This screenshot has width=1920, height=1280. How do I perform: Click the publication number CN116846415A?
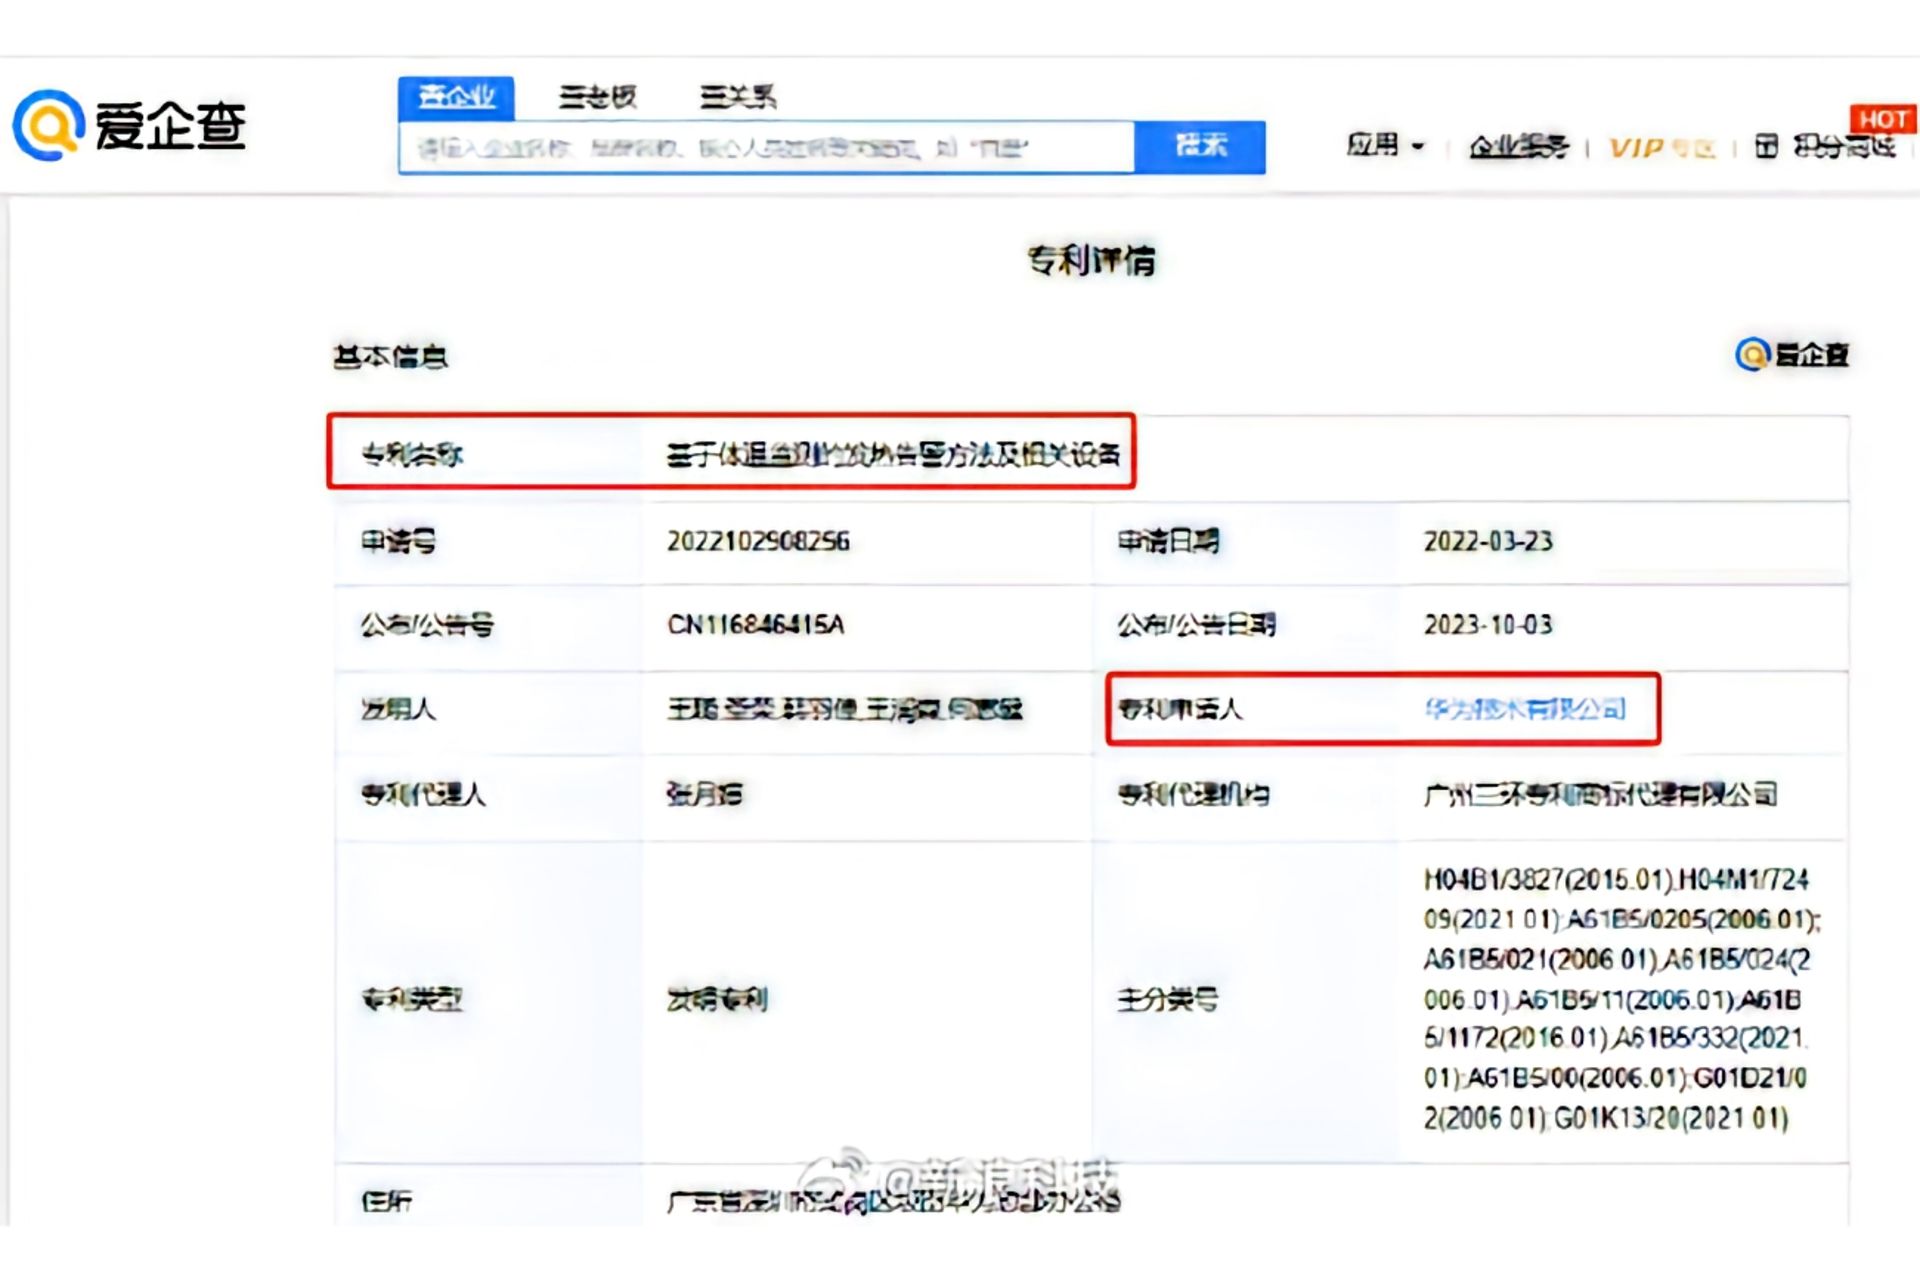click(756, 625)
